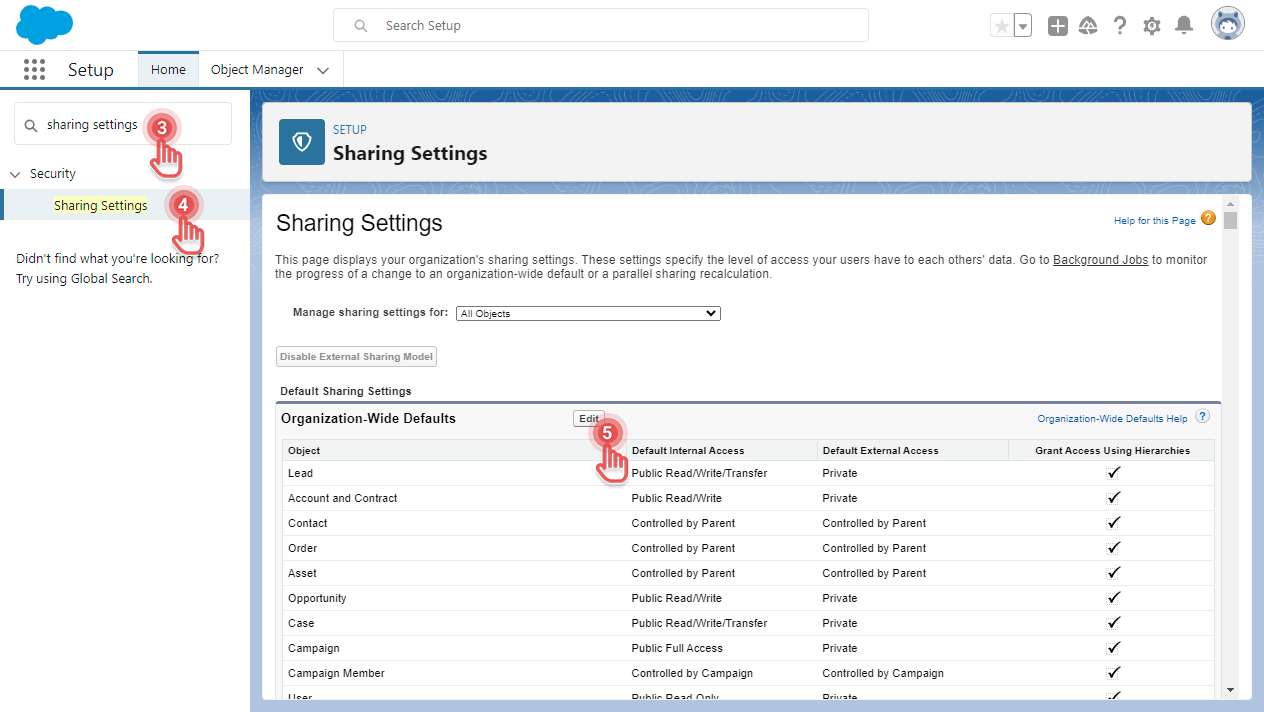Click Grant Access checkmark for Campaign
The image size is (1264, 712).
coord(1114,648)
